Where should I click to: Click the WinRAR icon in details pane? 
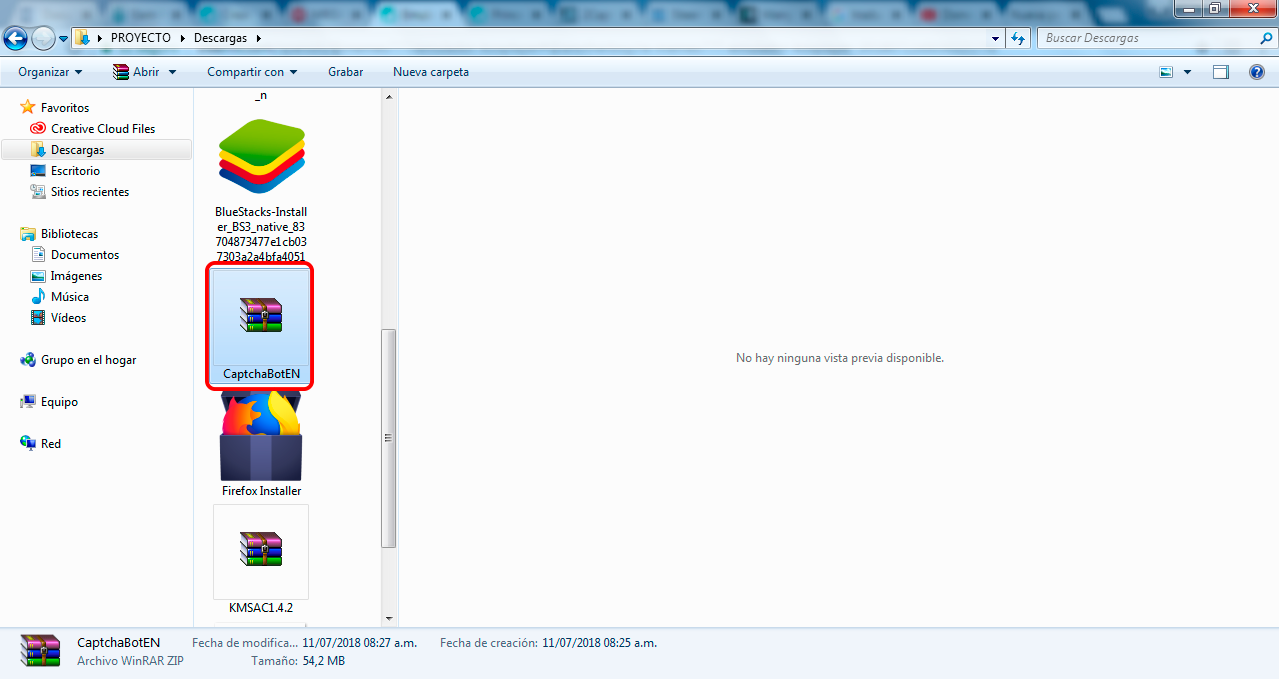(x=40, y=650)
